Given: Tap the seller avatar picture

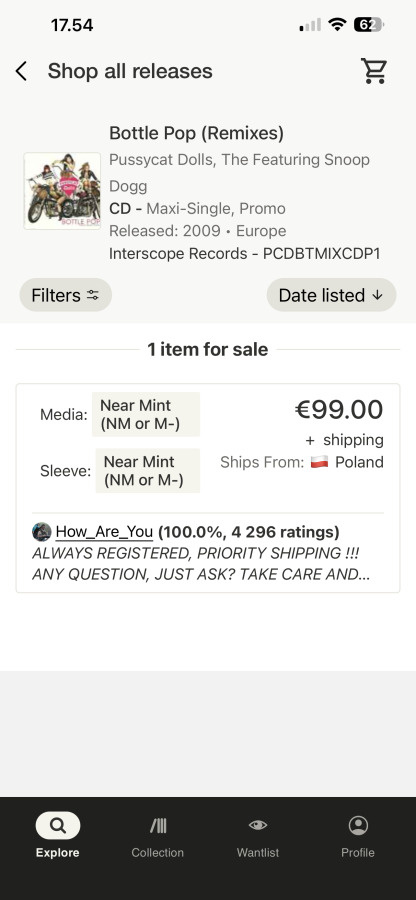Looking at the screenshot, I should pyautogui.click(x=42, y=532).
